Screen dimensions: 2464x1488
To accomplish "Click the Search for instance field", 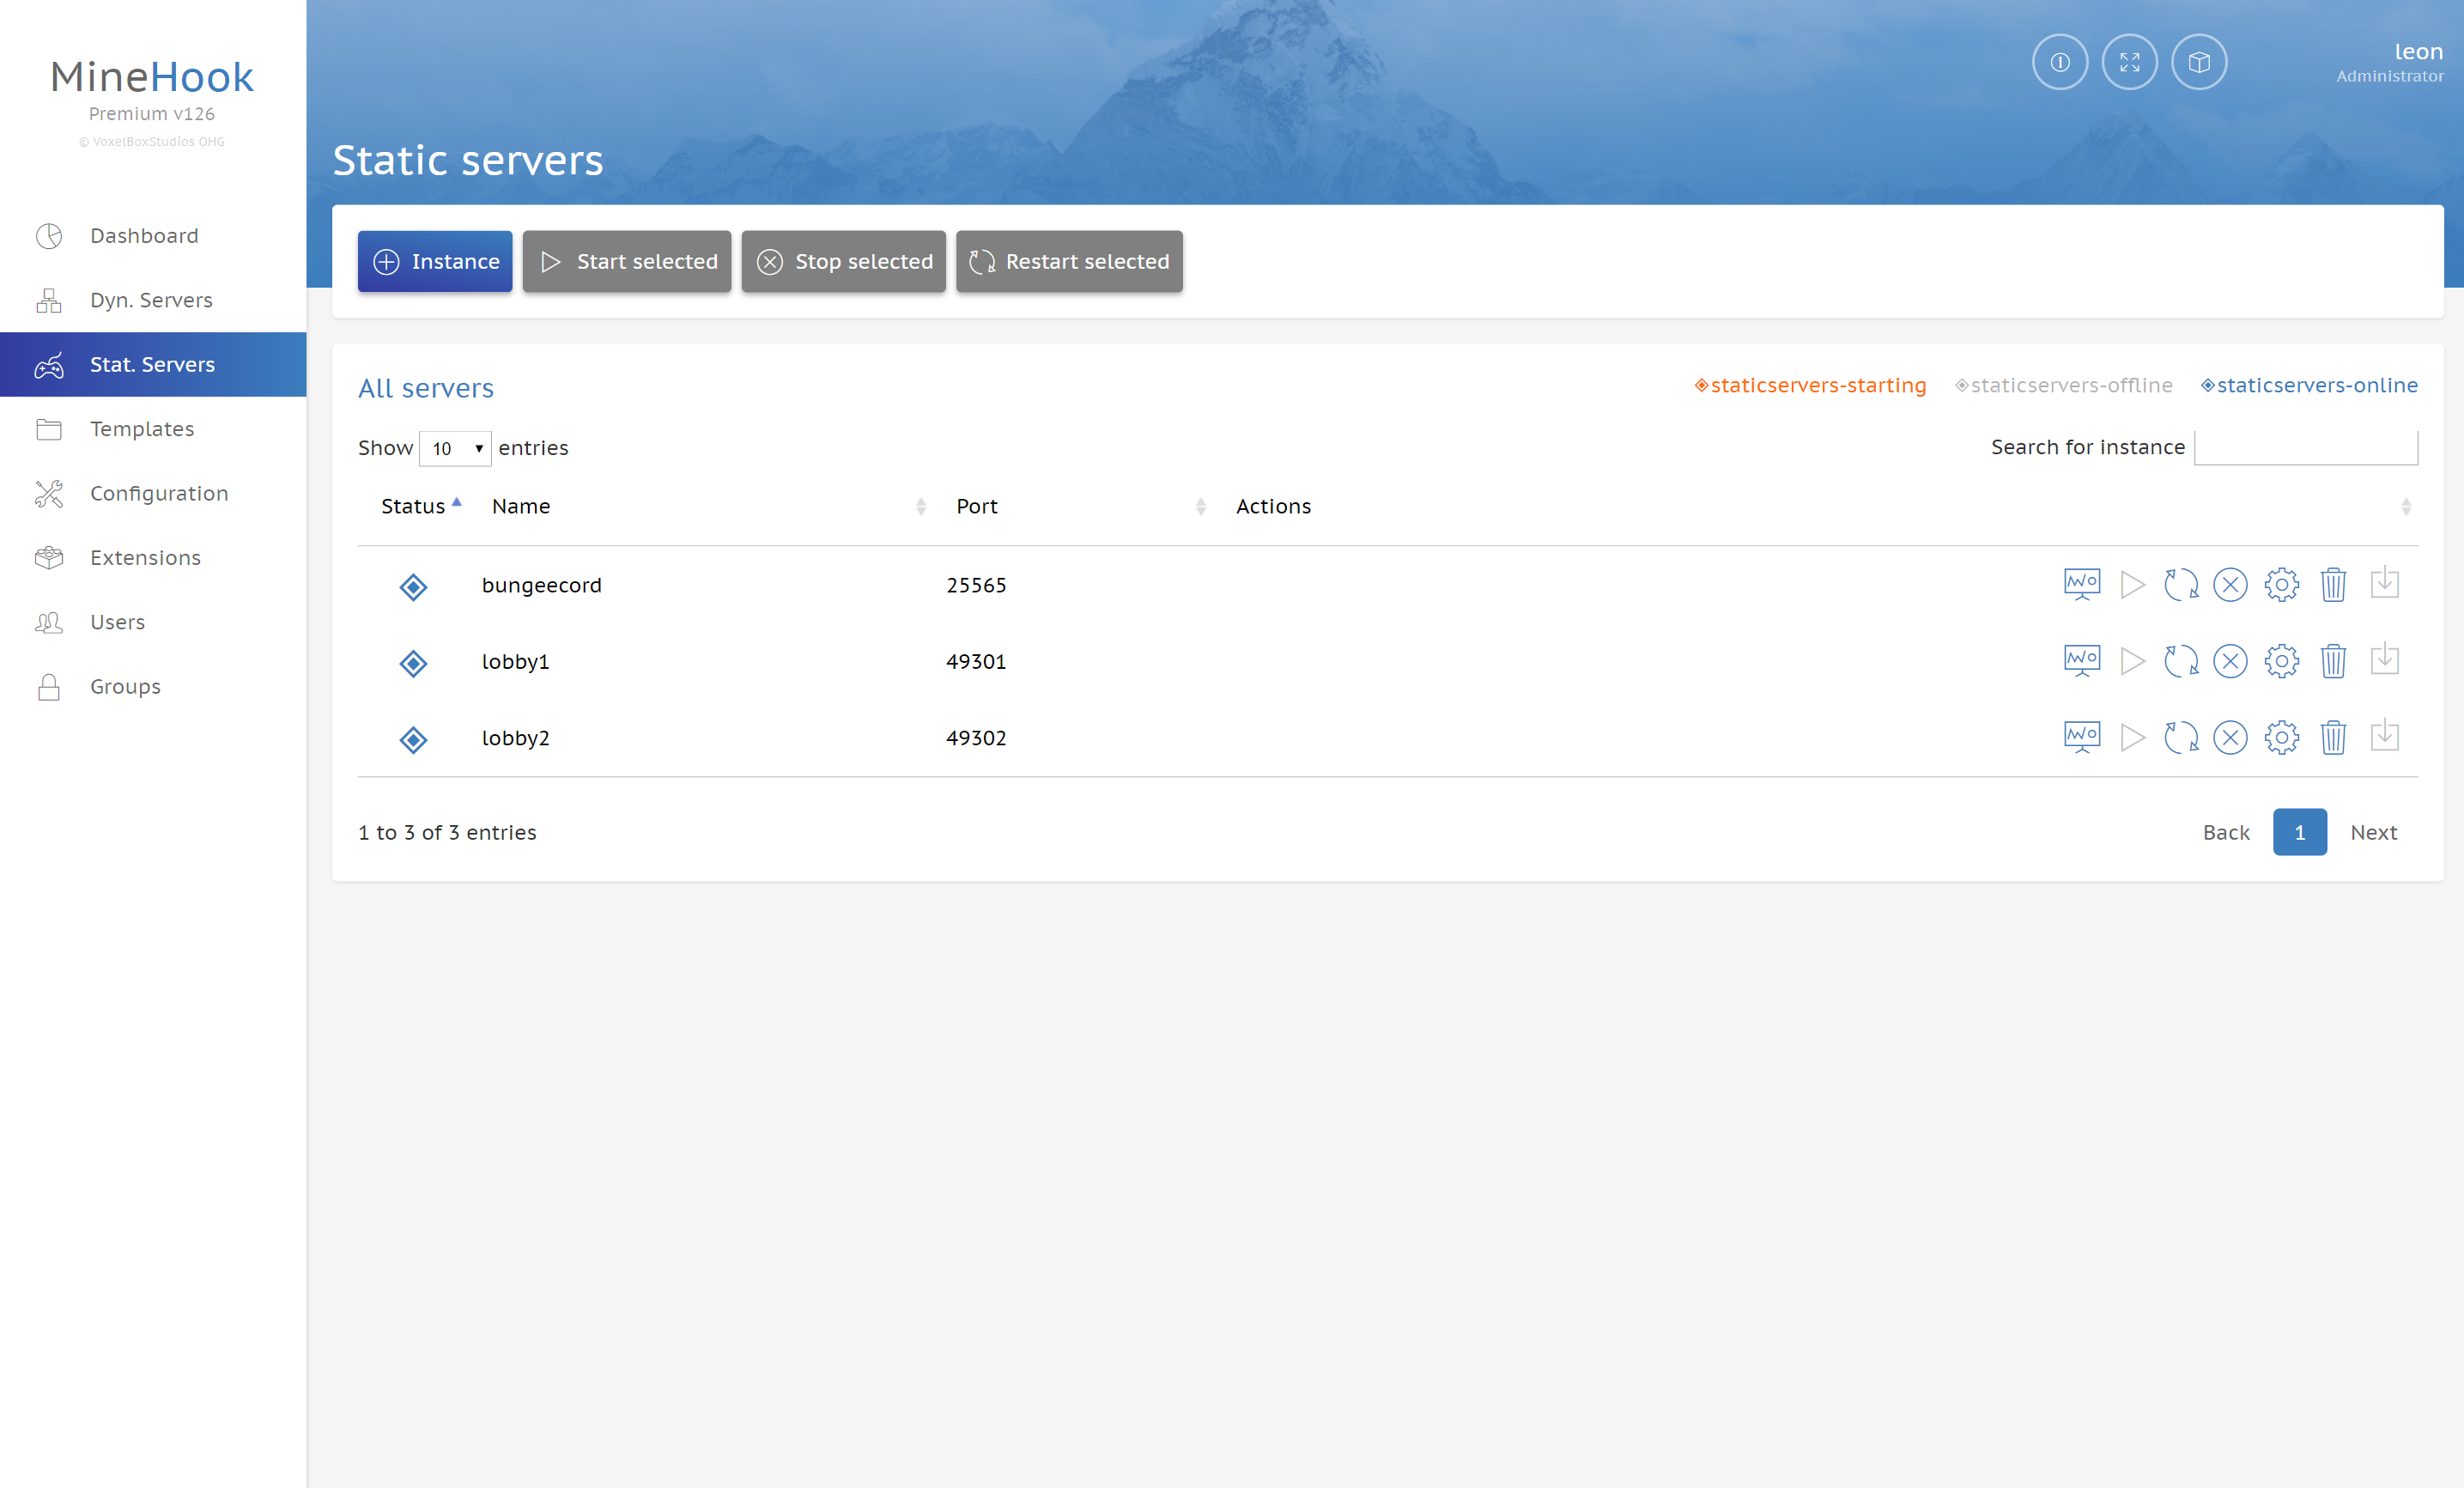I will (2305, 447).
